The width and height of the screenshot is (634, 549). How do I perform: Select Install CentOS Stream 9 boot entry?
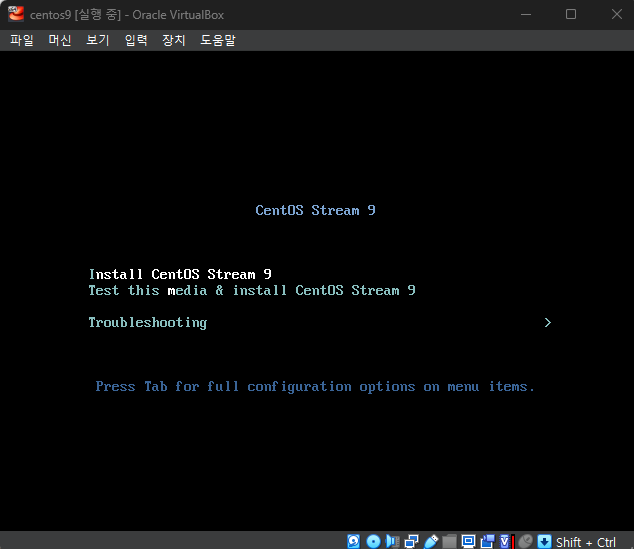click(180, 274)
